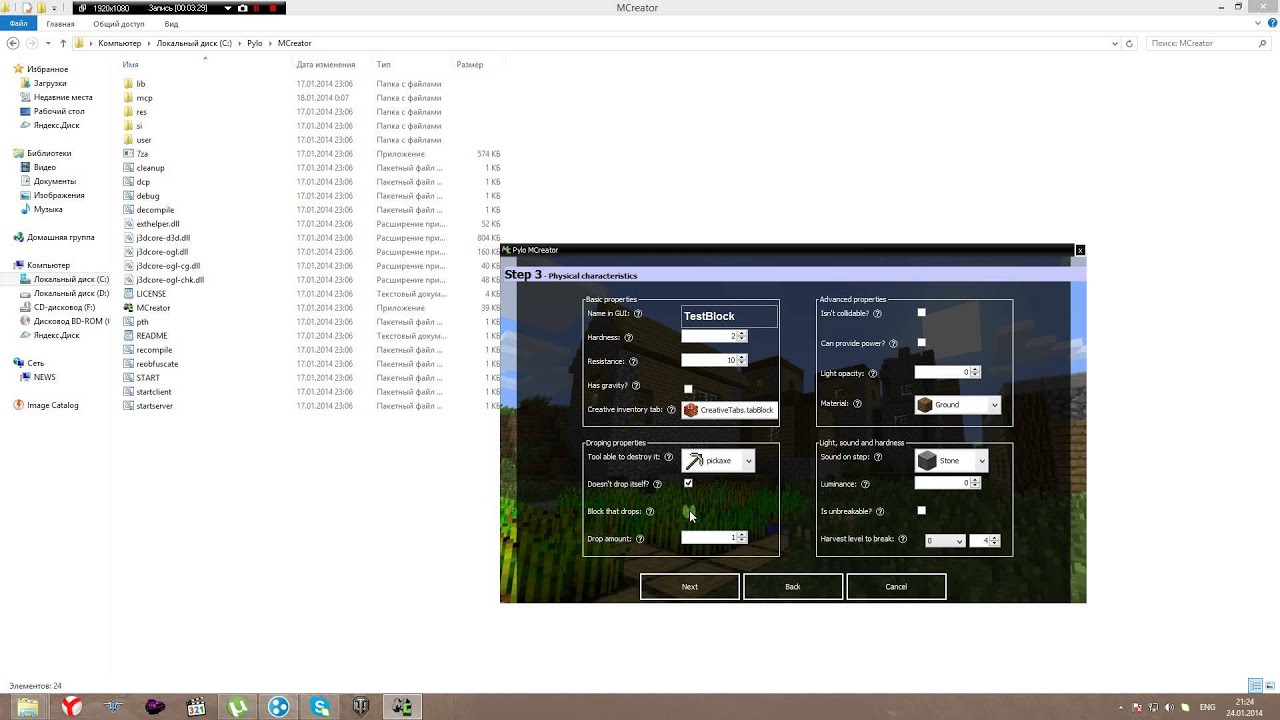Click the Harvest level number stepper showing 4

[x=985, y=541]
